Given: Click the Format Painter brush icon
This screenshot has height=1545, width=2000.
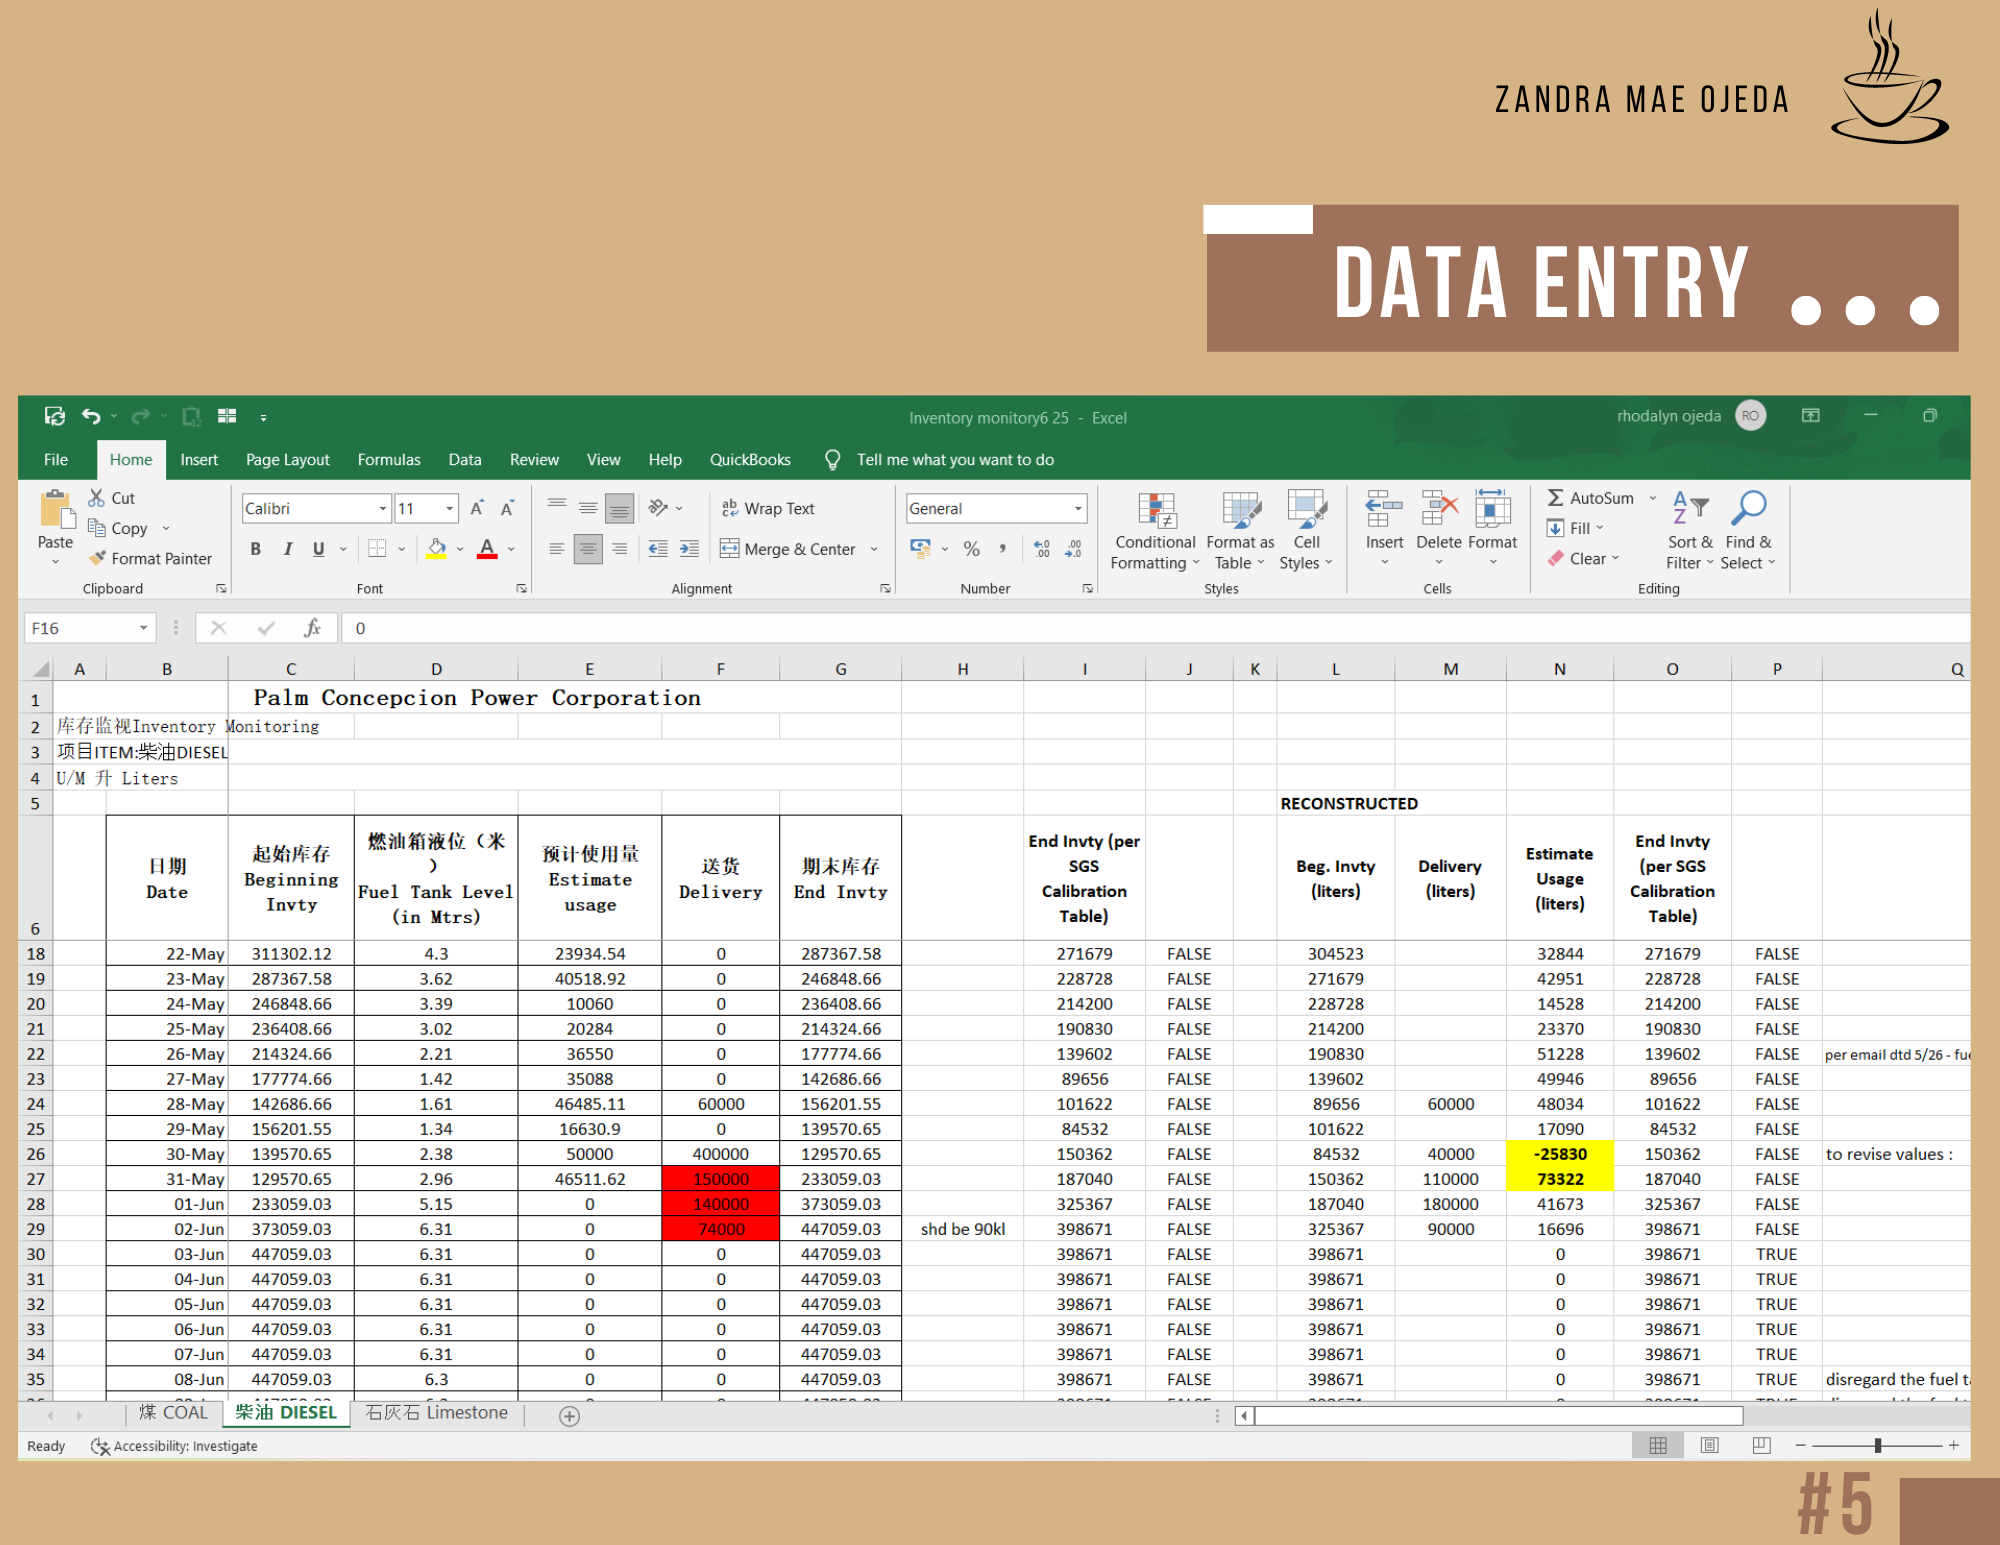Looking at the screenshot, I should (98, 558).
